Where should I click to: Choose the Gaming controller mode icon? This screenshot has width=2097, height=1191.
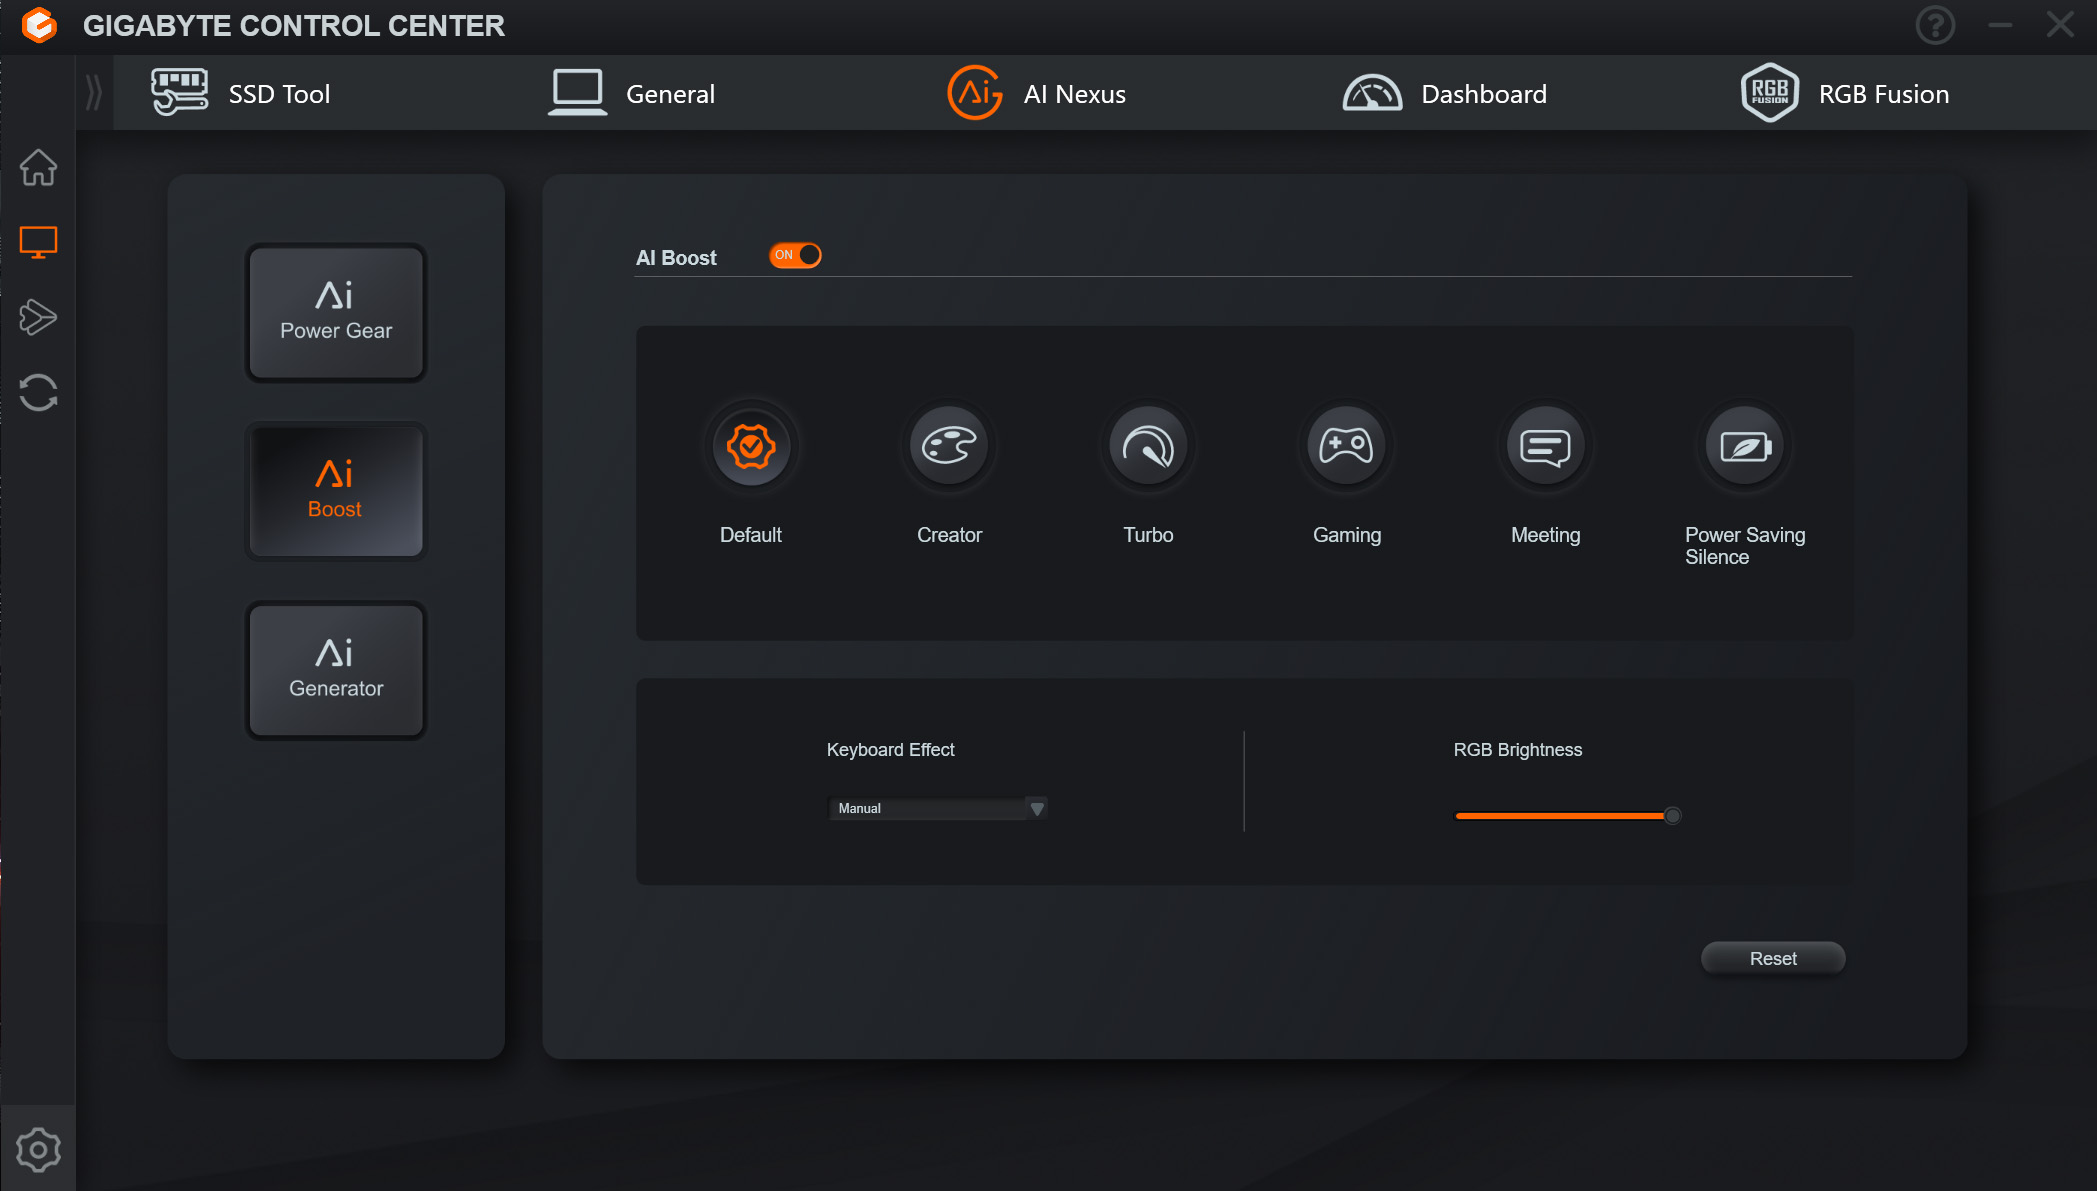1346,446
